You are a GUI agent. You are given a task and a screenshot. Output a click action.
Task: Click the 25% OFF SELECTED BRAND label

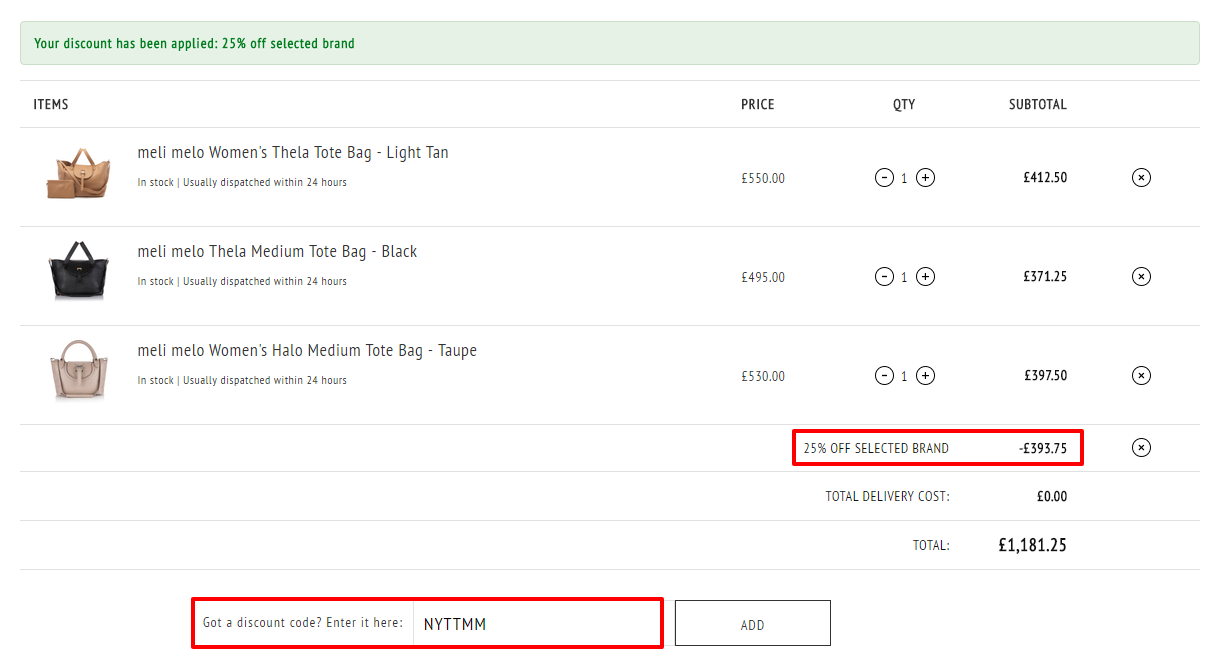tap(876, 449)
